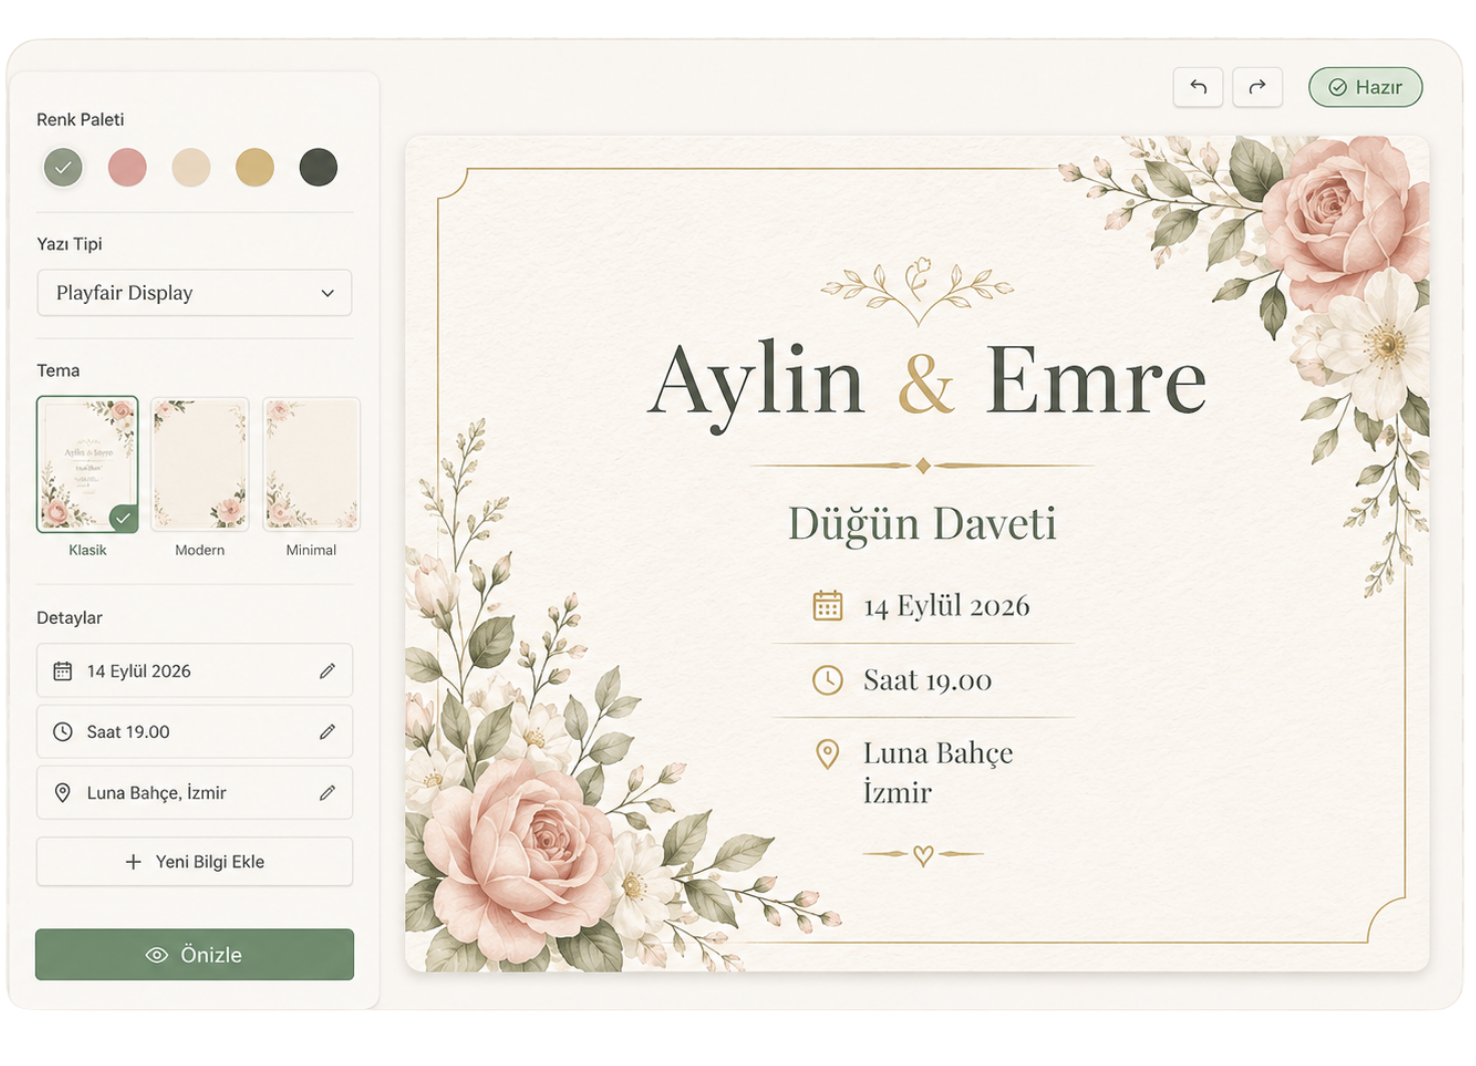Click the location pin icon in the details list
The image size is (1476, 1066).
point(62,793)
